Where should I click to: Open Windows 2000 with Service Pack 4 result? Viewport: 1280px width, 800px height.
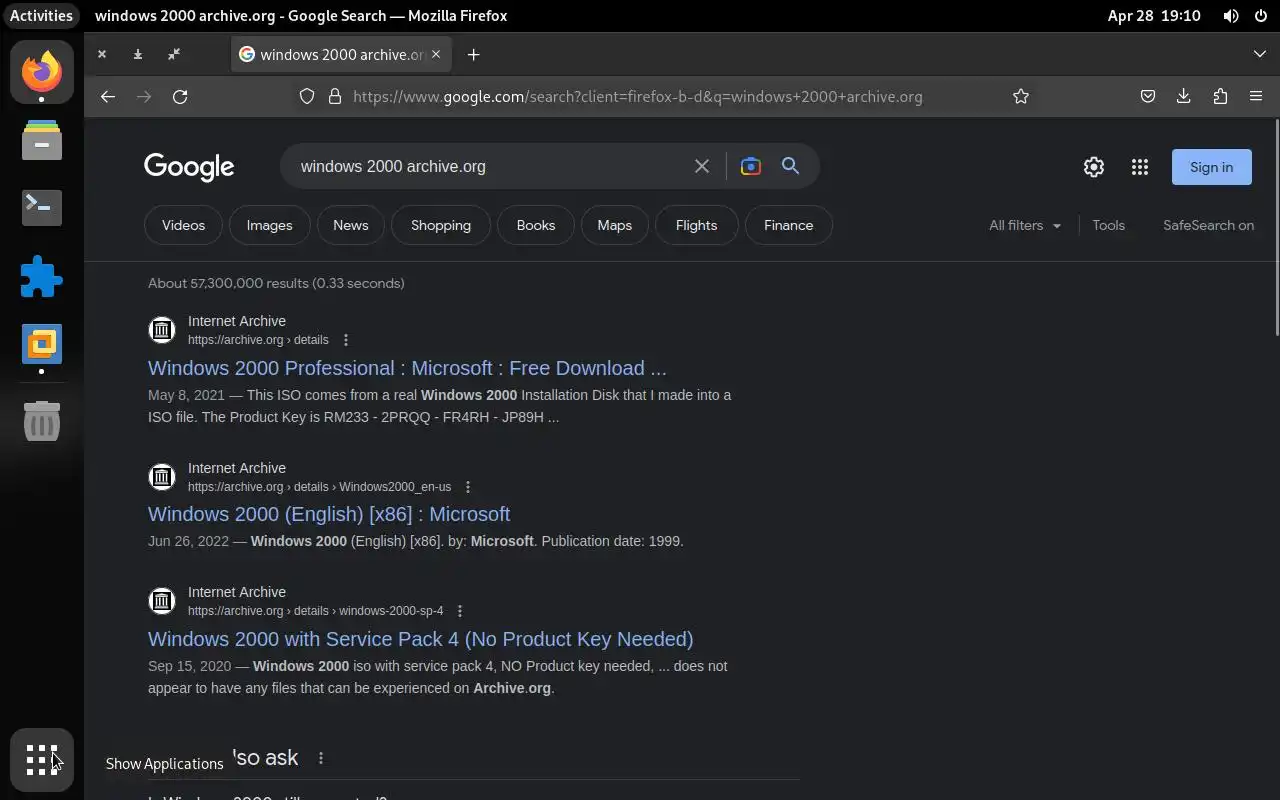click(x=420, y=639)
